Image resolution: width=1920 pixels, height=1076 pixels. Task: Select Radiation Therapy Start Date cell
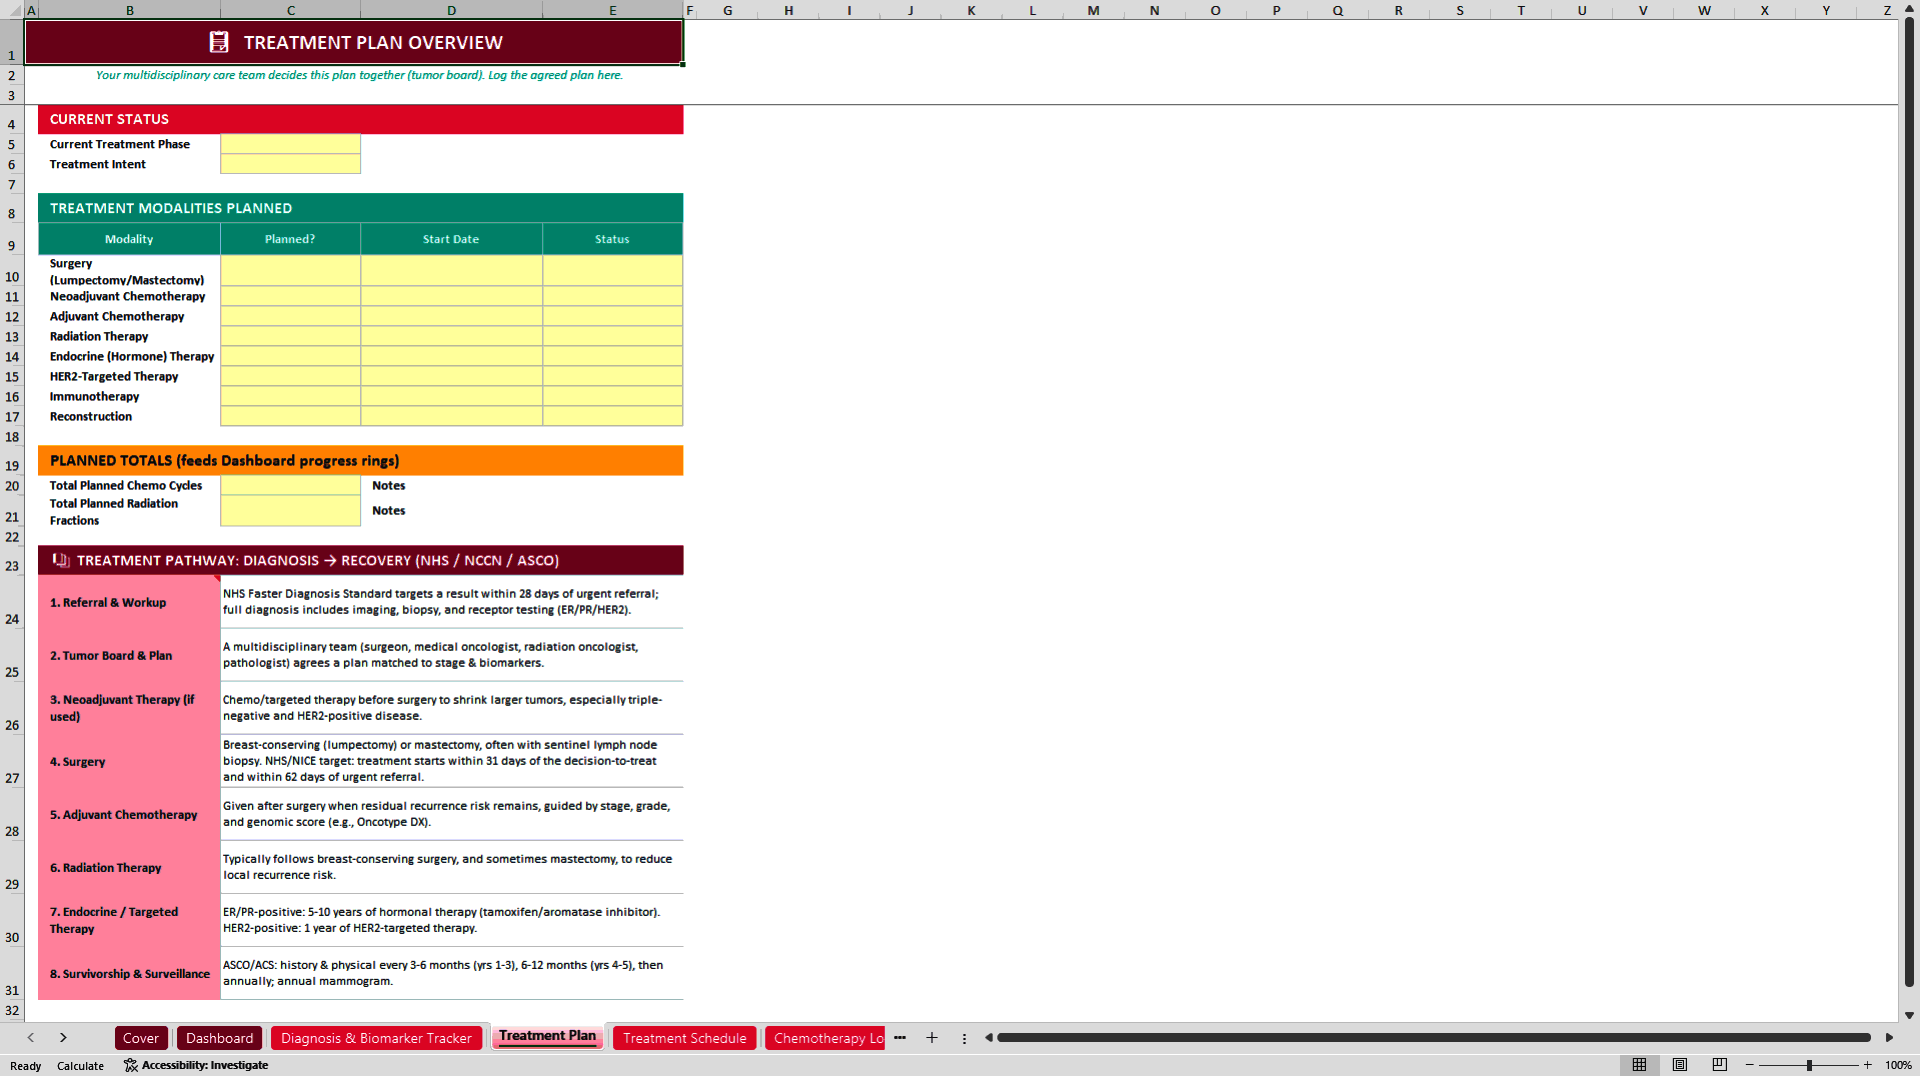pyautogui.click(x=451, y=336)
